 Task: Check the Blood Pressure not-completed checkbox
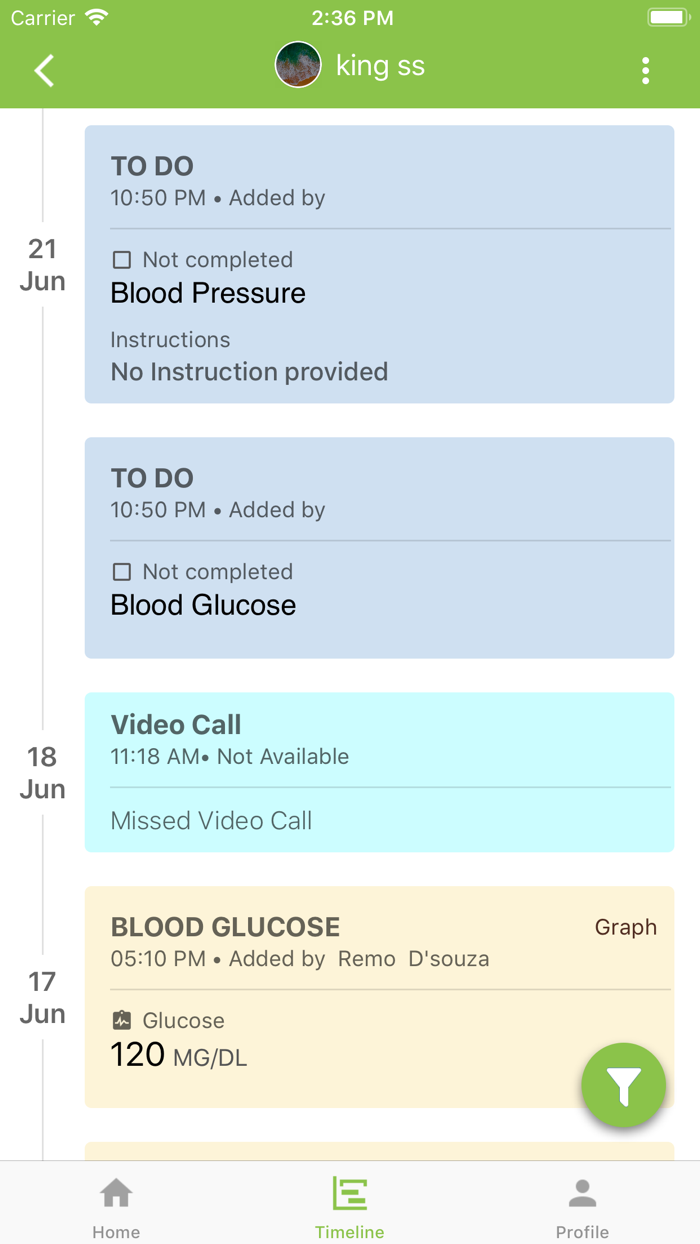pos(122,260)
